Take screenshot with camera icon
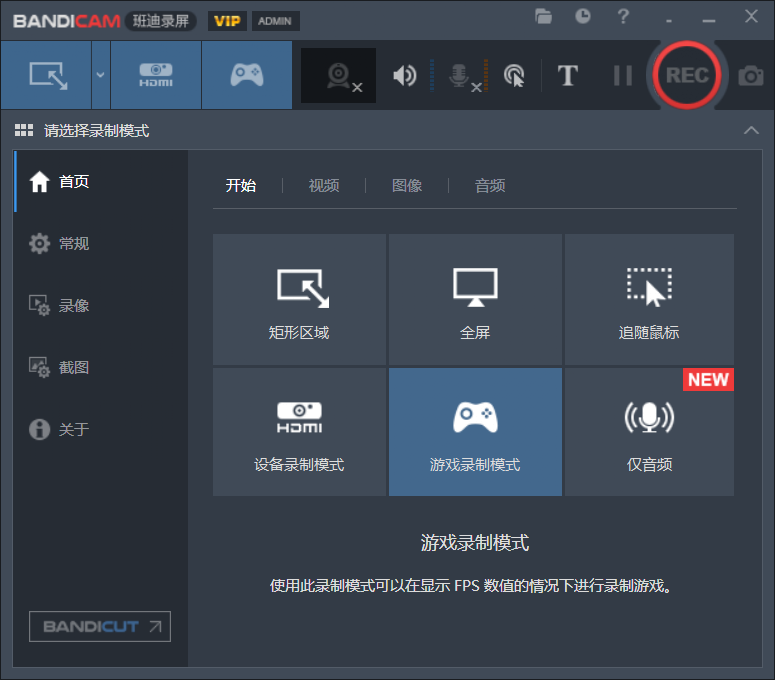The image size is (775, 680). [x=751, y=76]
